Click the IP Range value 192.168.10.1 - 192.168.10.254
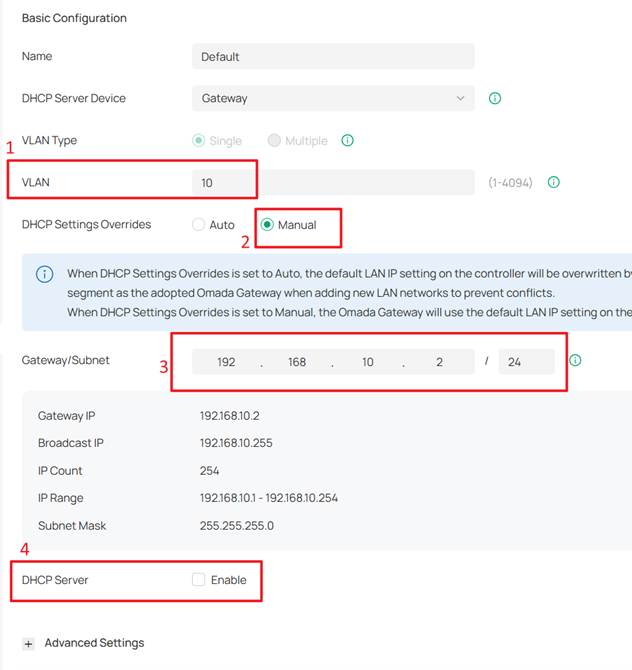632x670 pixels. 269,498
